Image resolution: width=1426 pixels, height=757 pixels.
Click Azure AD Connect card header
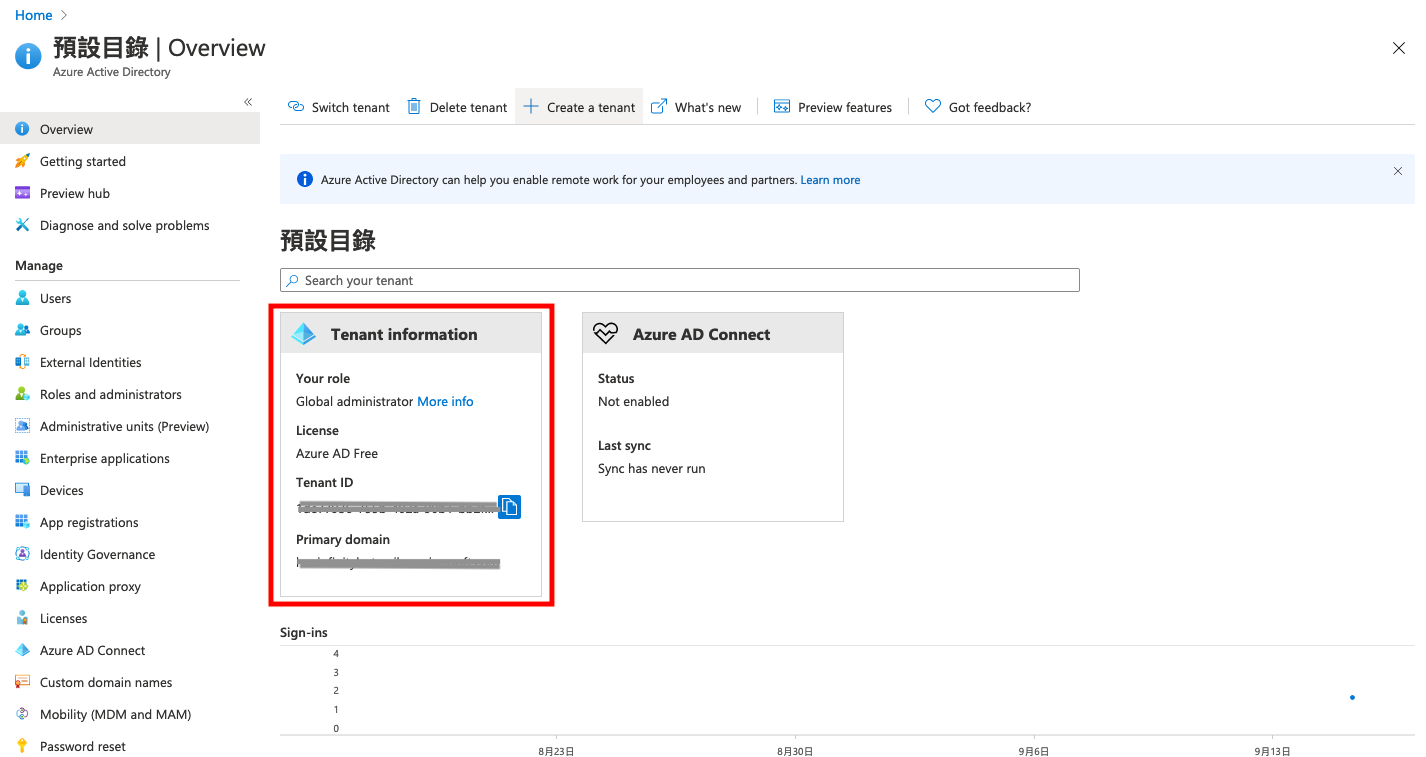pyautogui.click(x=713, y=334)
